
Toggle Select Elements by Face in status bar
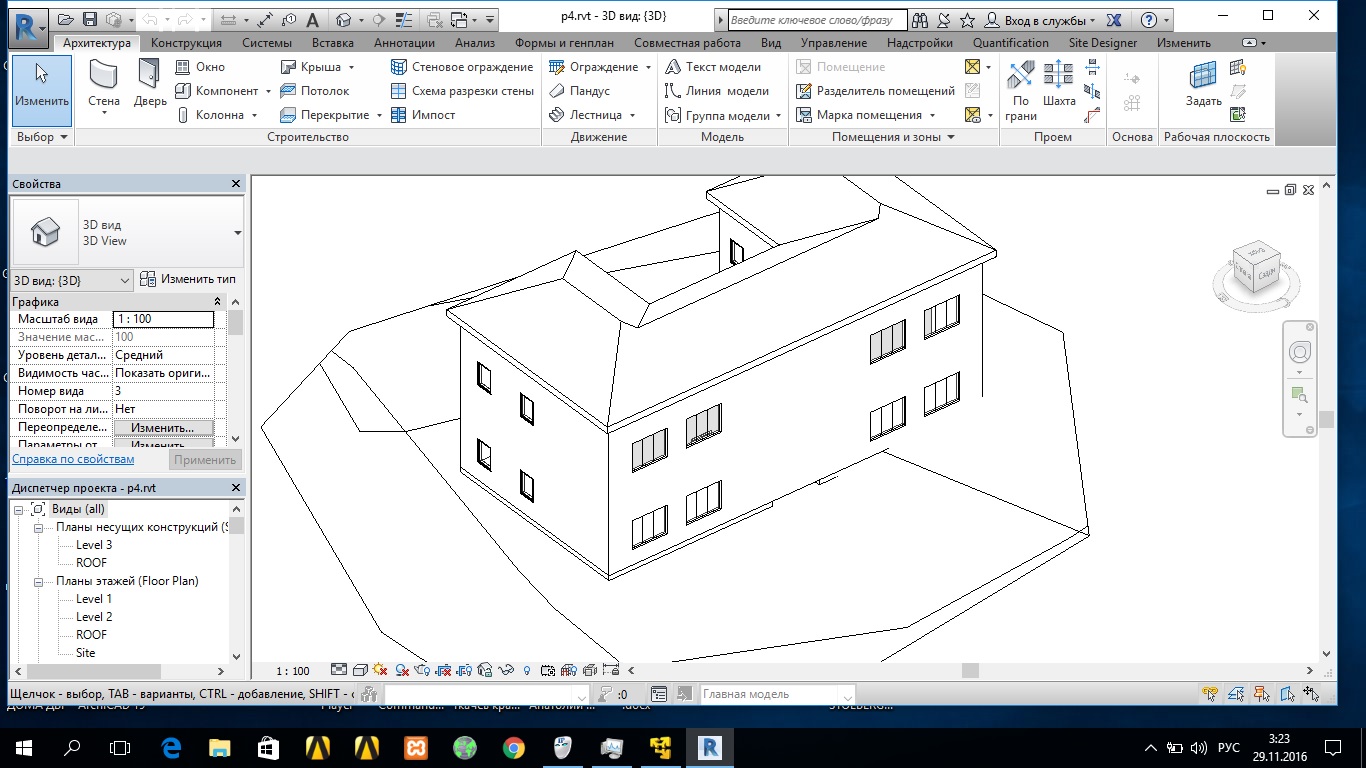1286,694
